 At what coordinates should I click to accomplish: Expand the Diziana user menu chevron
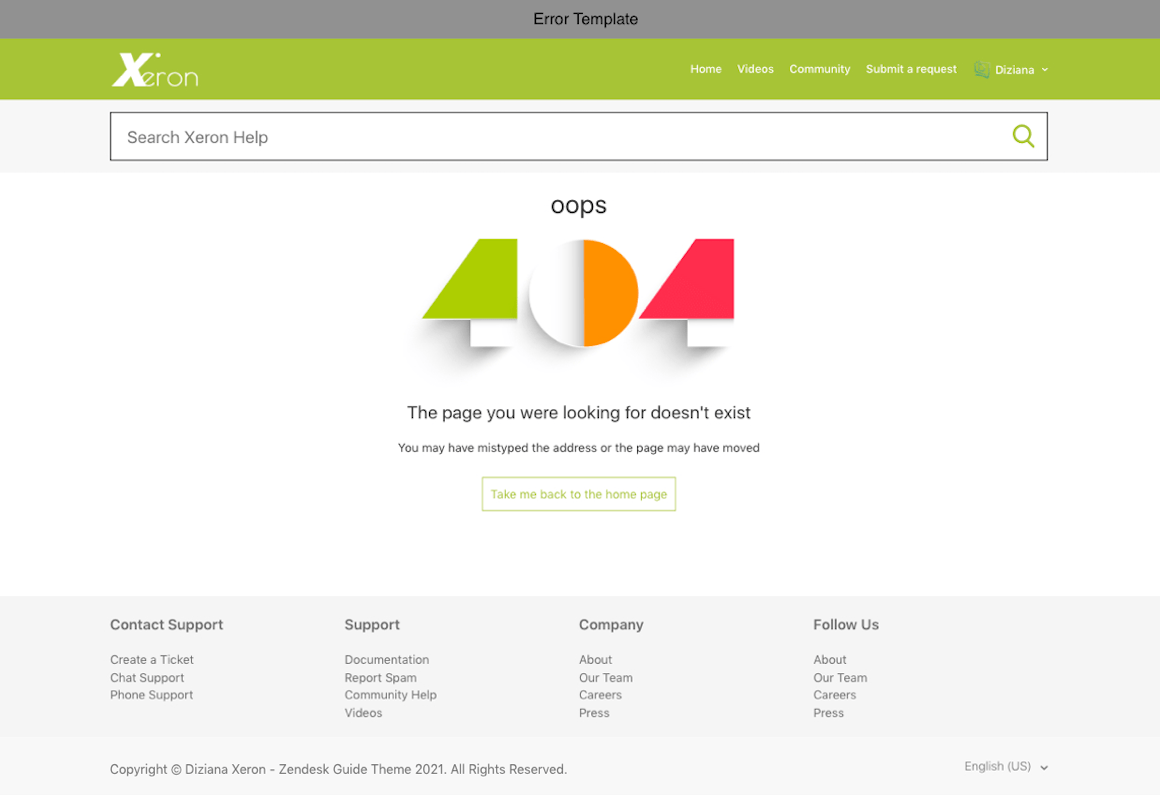[x=1045, y=70]
